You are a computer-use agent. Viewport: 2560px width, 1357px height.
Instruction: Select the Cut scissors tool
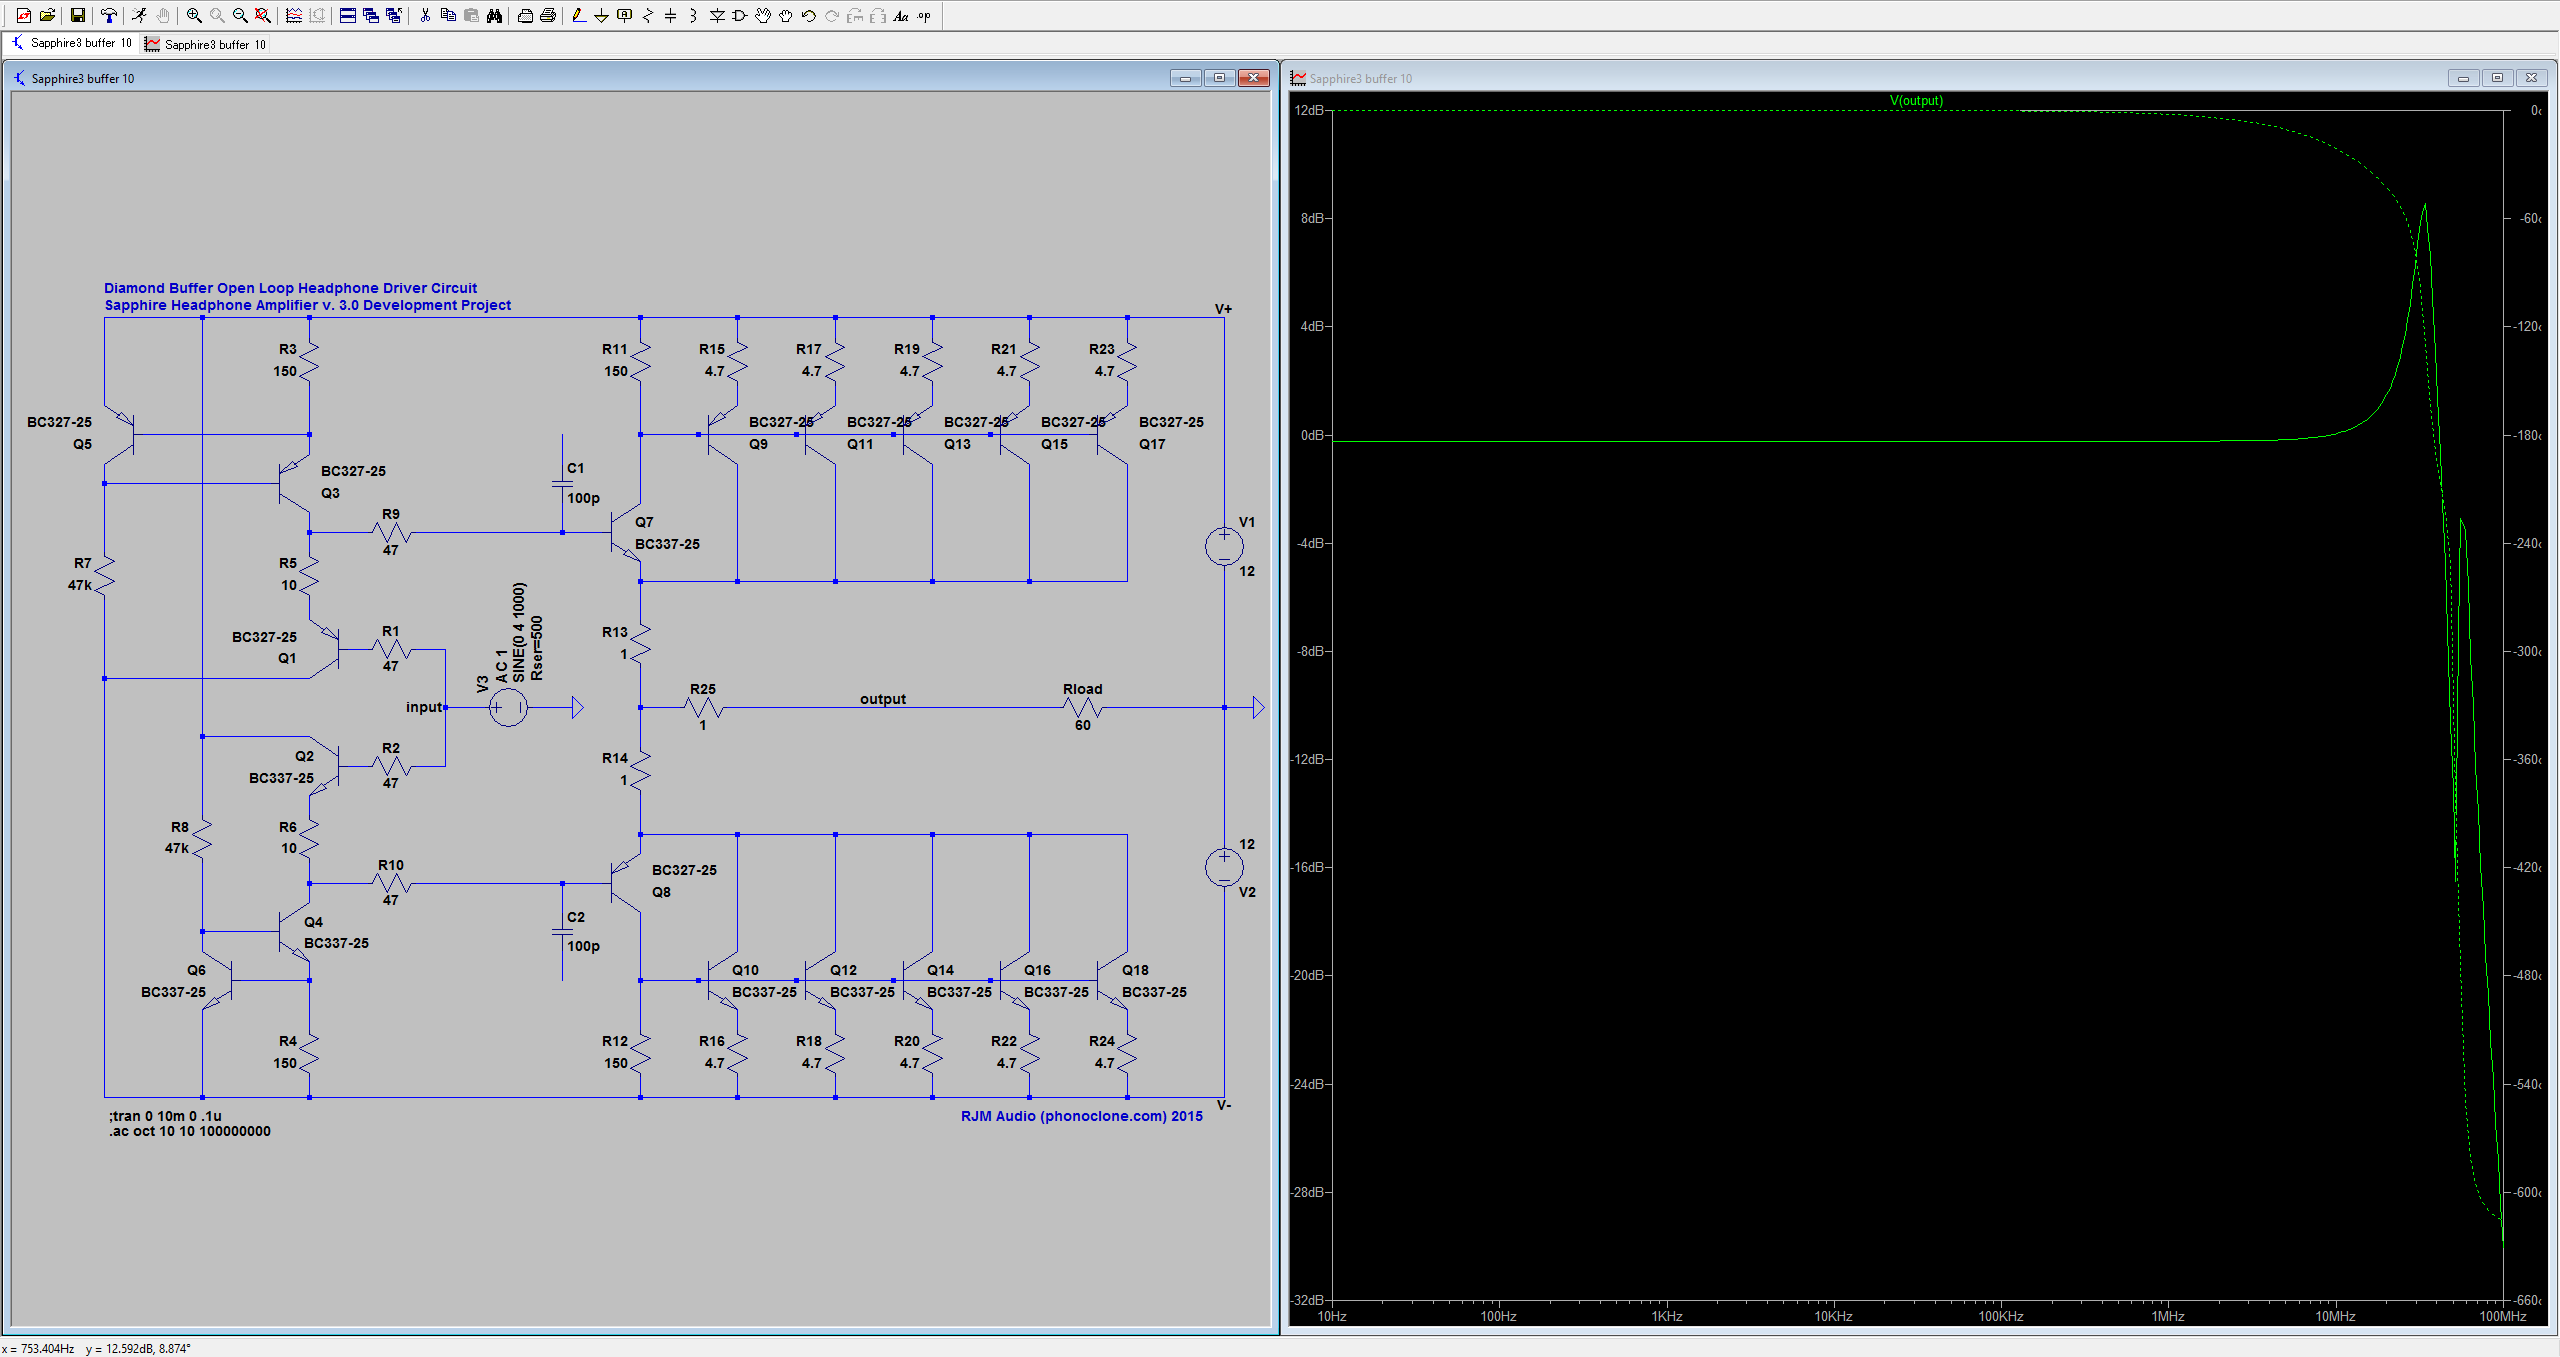425,15
